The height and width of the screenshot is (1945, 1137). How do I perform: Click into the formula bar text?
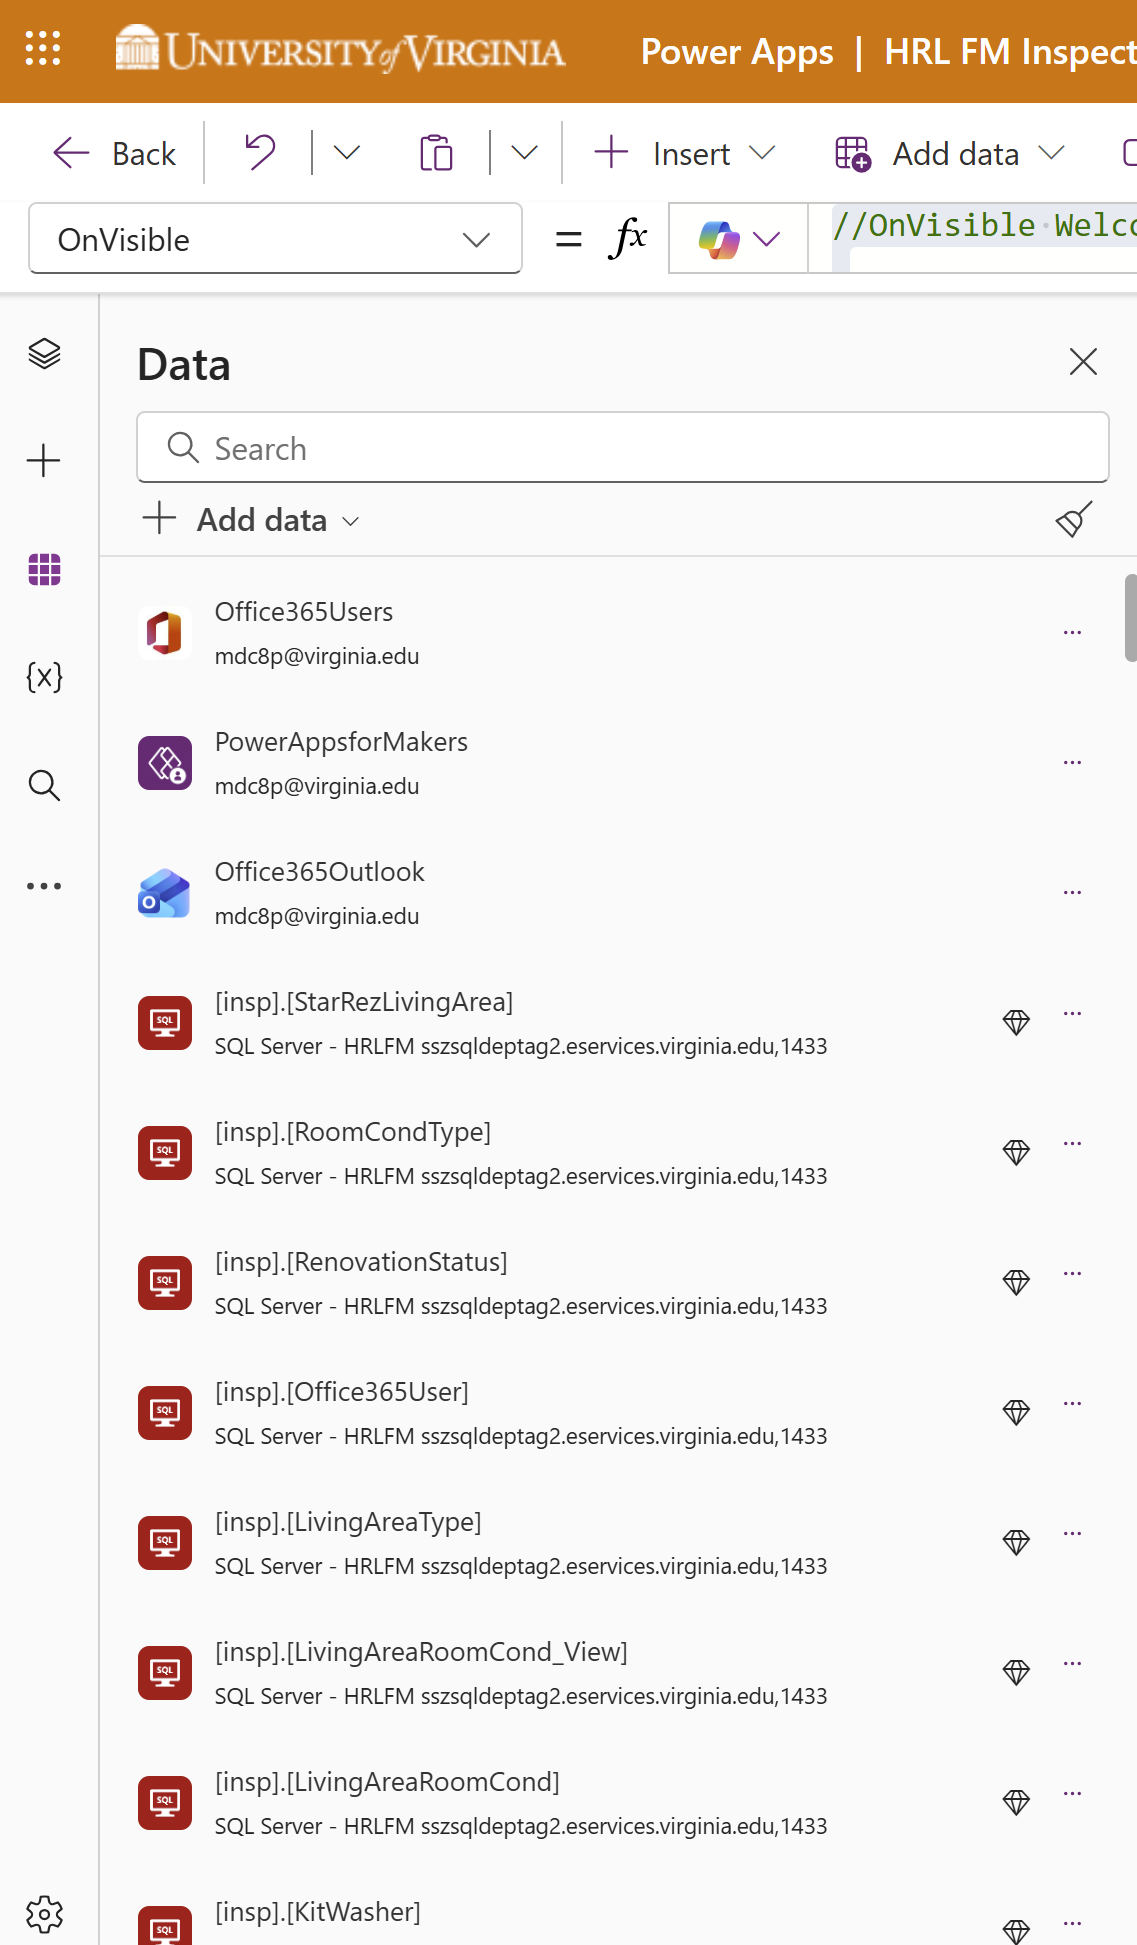tap(984, 227)
